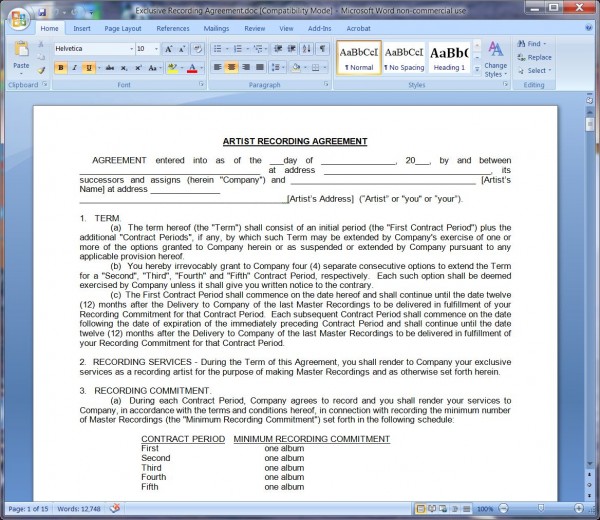This screenshot has height=520, width=600.
Task: Start a bulleted list
Action: click(217, 49)
